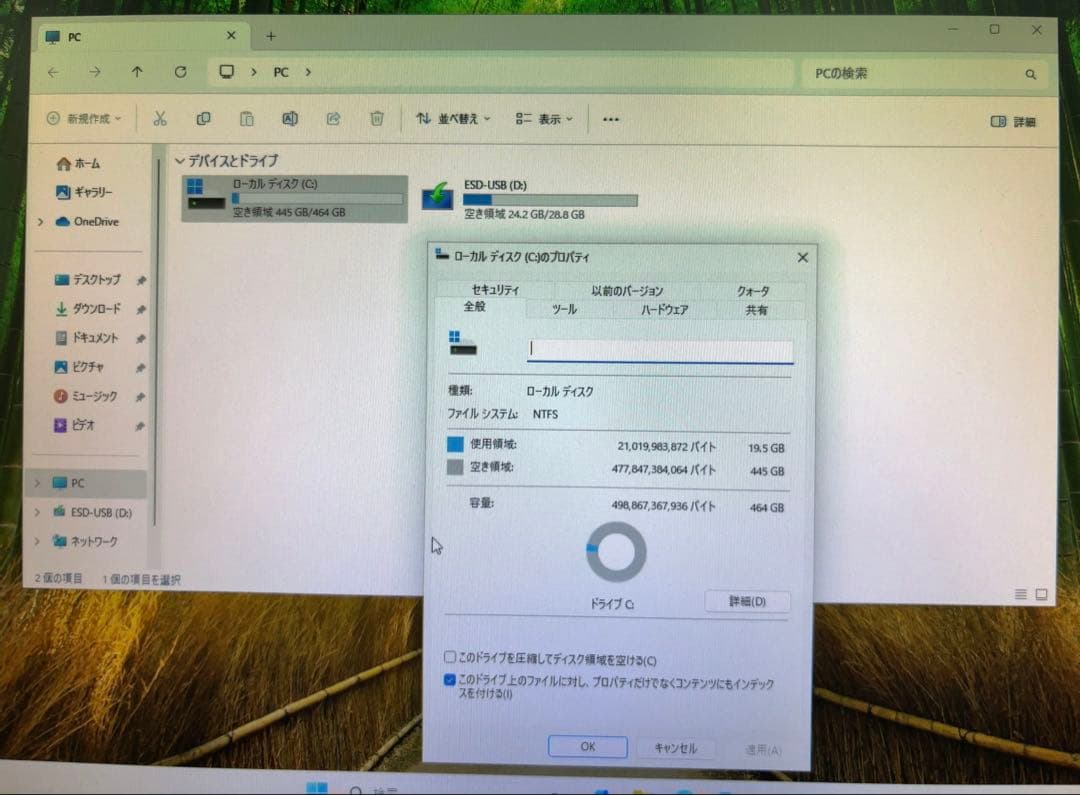This screenshot has height=795, width=1080.
Task: Open the ツール tab
Action: pos(564,310)
